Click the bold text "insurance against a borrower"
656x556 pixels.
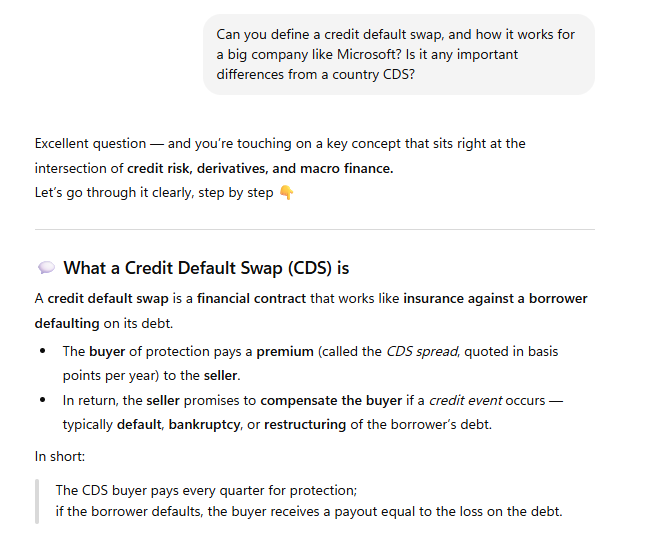pos(495,298)
